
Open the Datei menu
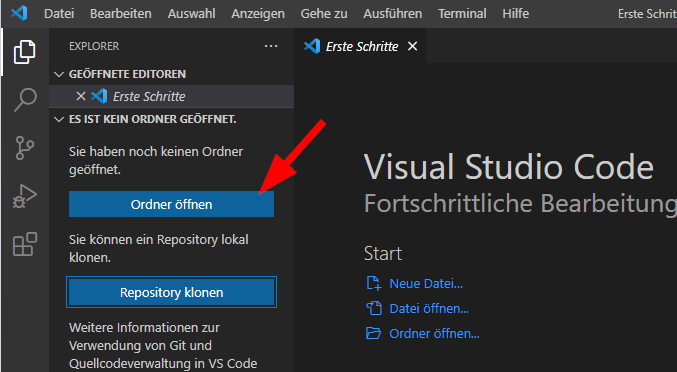[x=59, y=14]
